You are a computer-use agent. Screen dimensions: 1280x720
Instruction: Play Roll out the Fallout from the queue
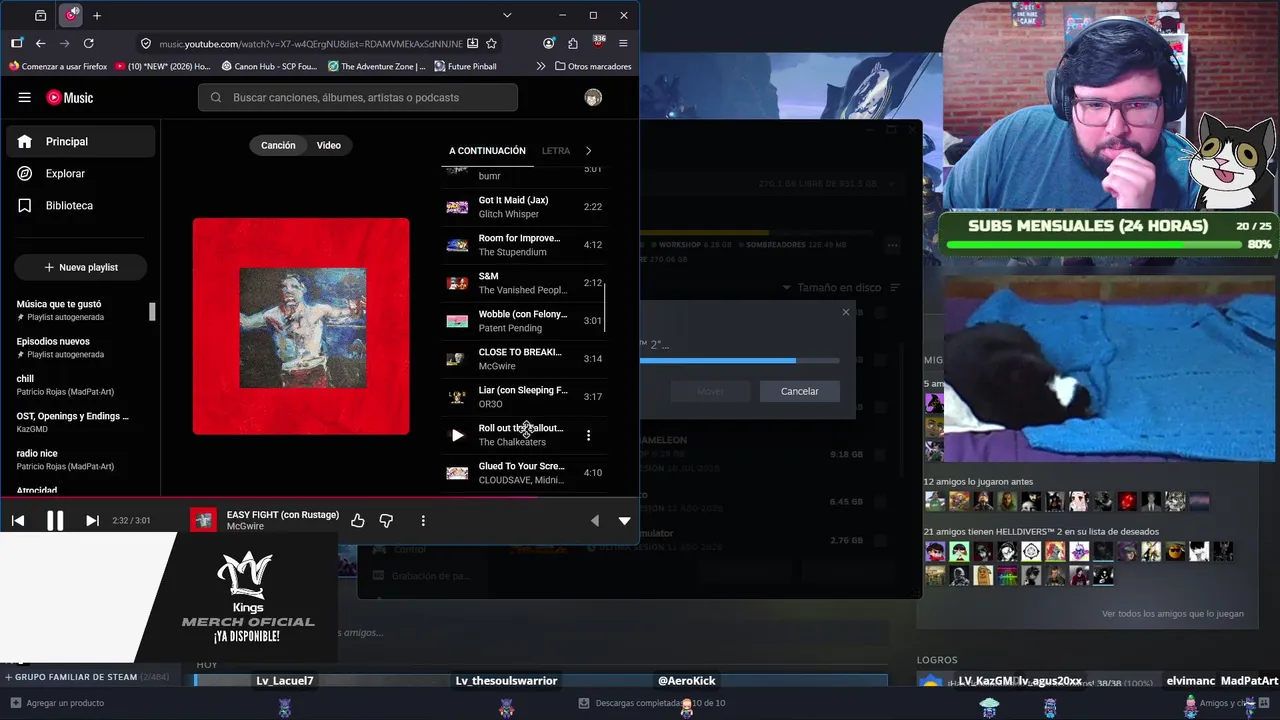457,435
